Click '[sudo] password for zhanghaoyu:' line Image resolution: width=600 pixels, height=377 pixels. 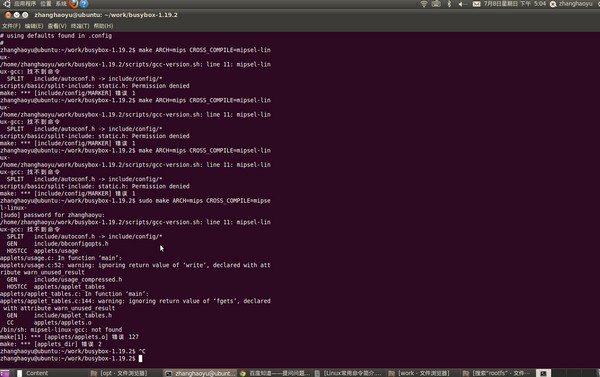coord(52,215)
